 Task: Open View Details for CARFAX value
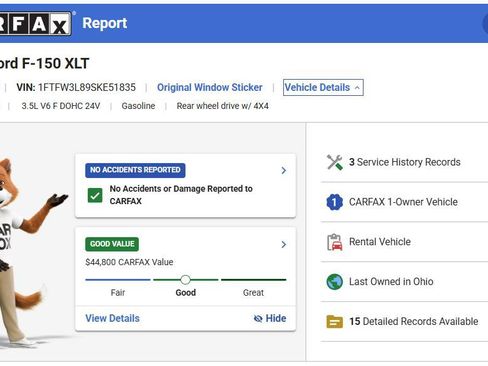(x=112, y=318)
